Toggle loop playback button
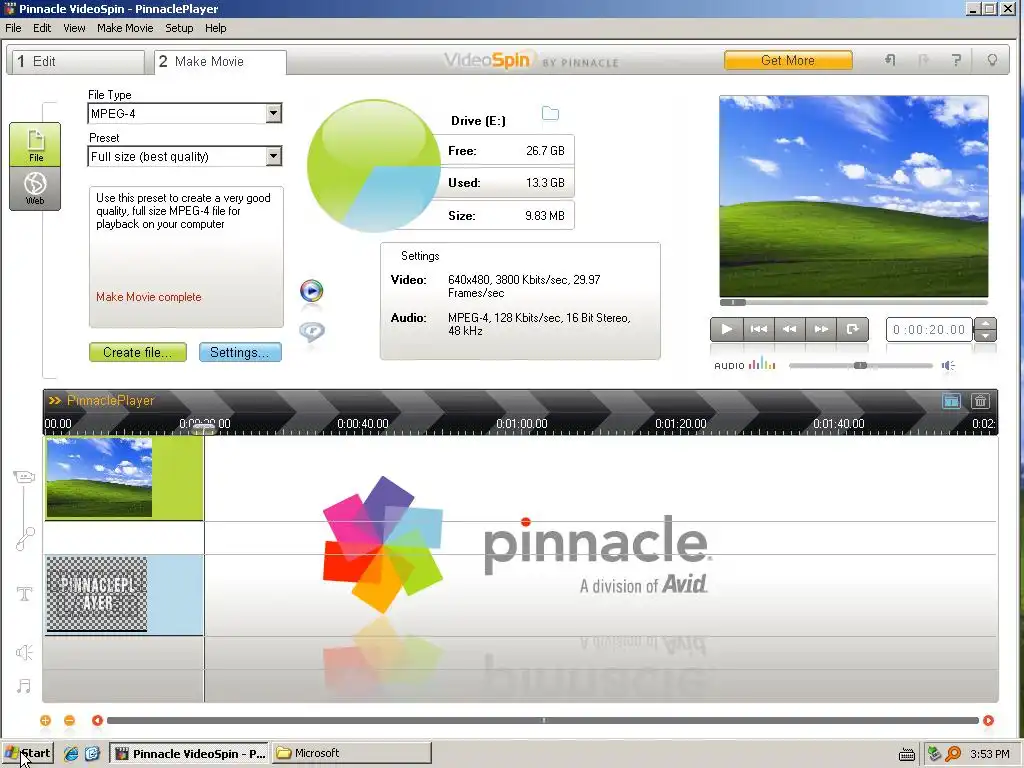Image resolution: width=1024 pixels, height=768 pixels. tap(852, 329)
